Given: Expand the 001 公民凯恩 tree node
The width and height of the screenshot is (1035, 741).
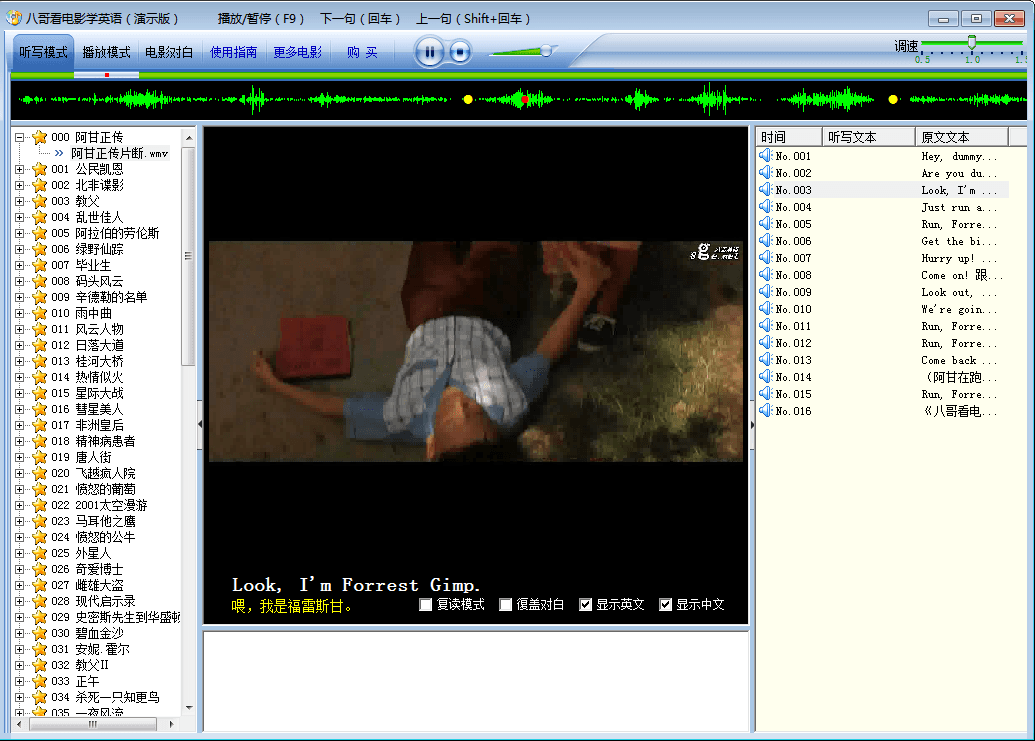Looking at the screenshot, I should [x=19, y=169].
